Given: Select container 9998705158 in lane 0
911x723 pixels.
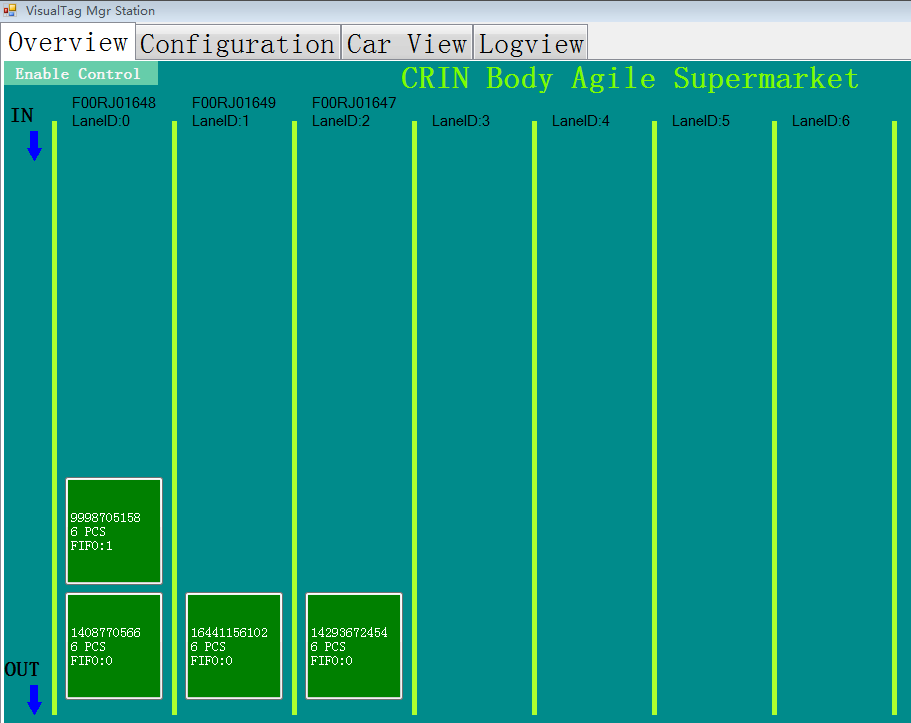Looking at the screenshot, I should 114,531.
